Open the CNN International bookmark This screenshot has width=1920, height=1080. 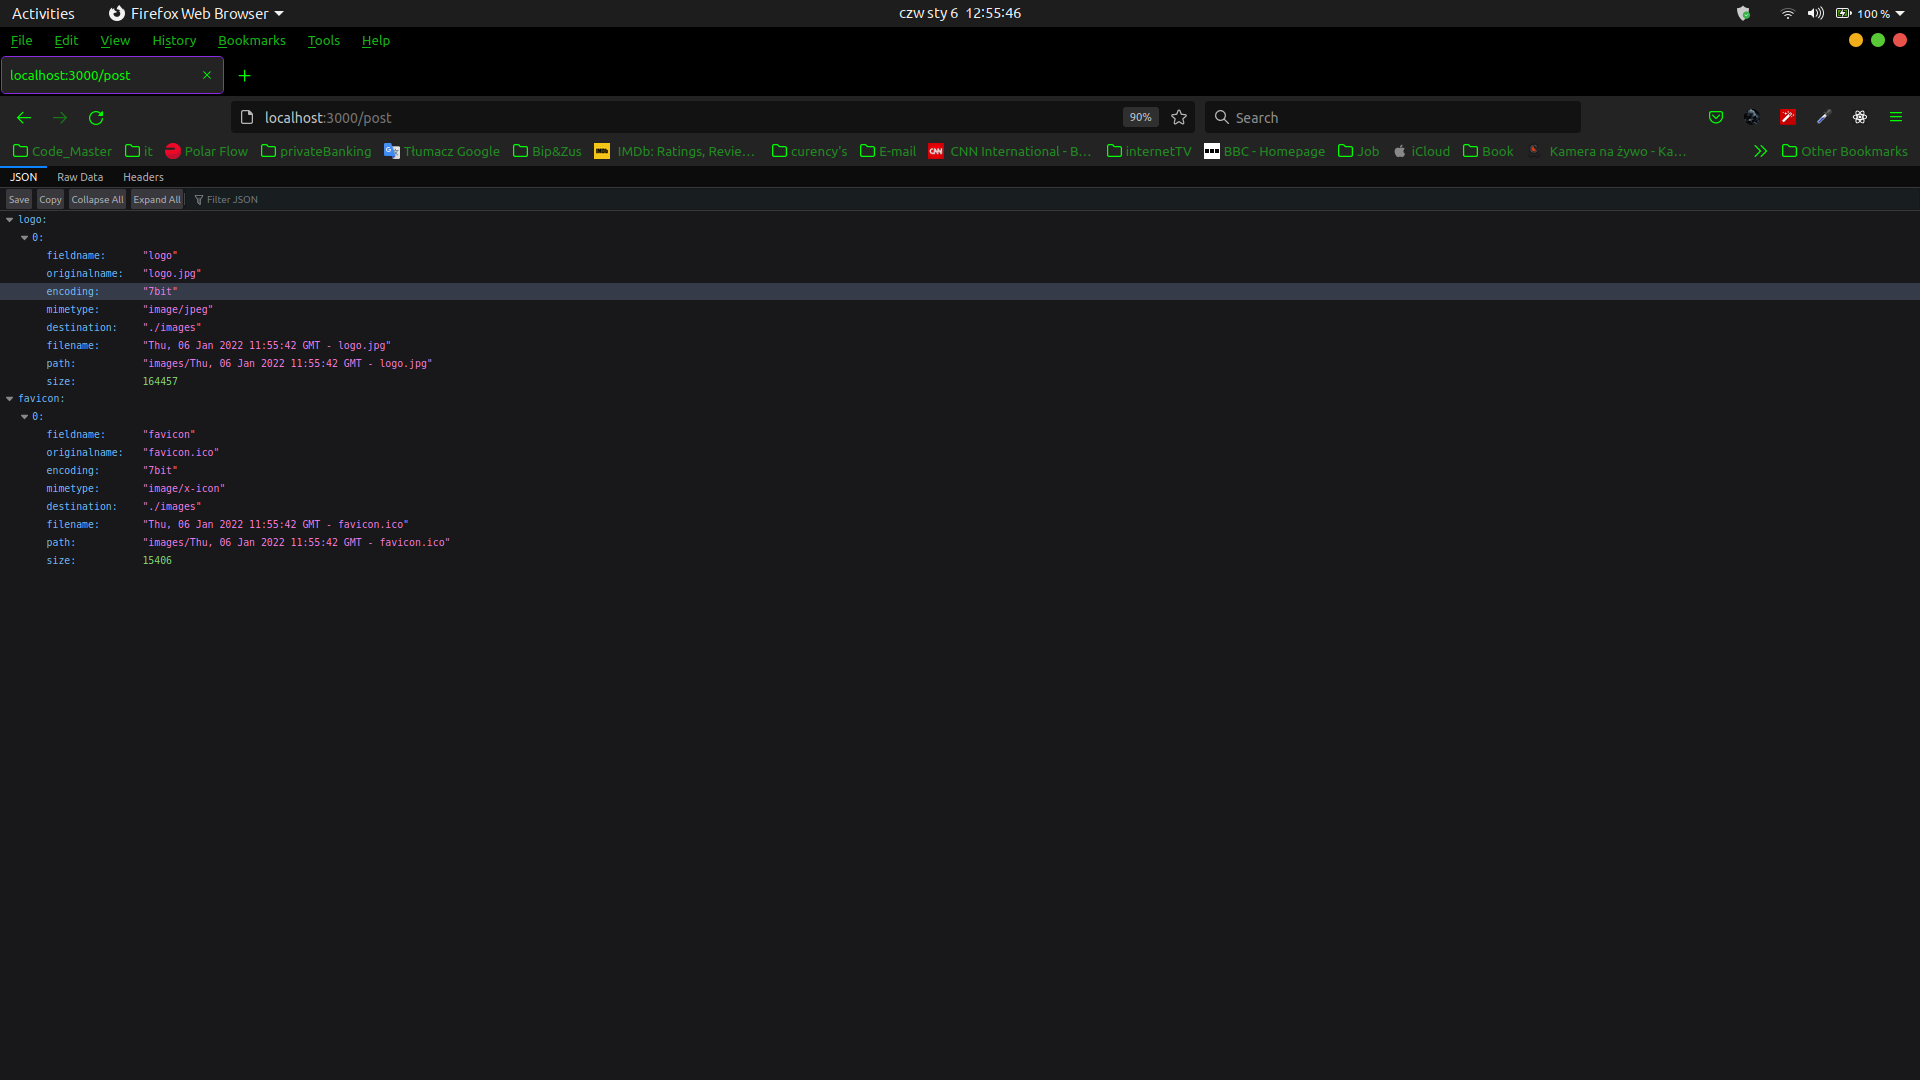click(1010, 152)
